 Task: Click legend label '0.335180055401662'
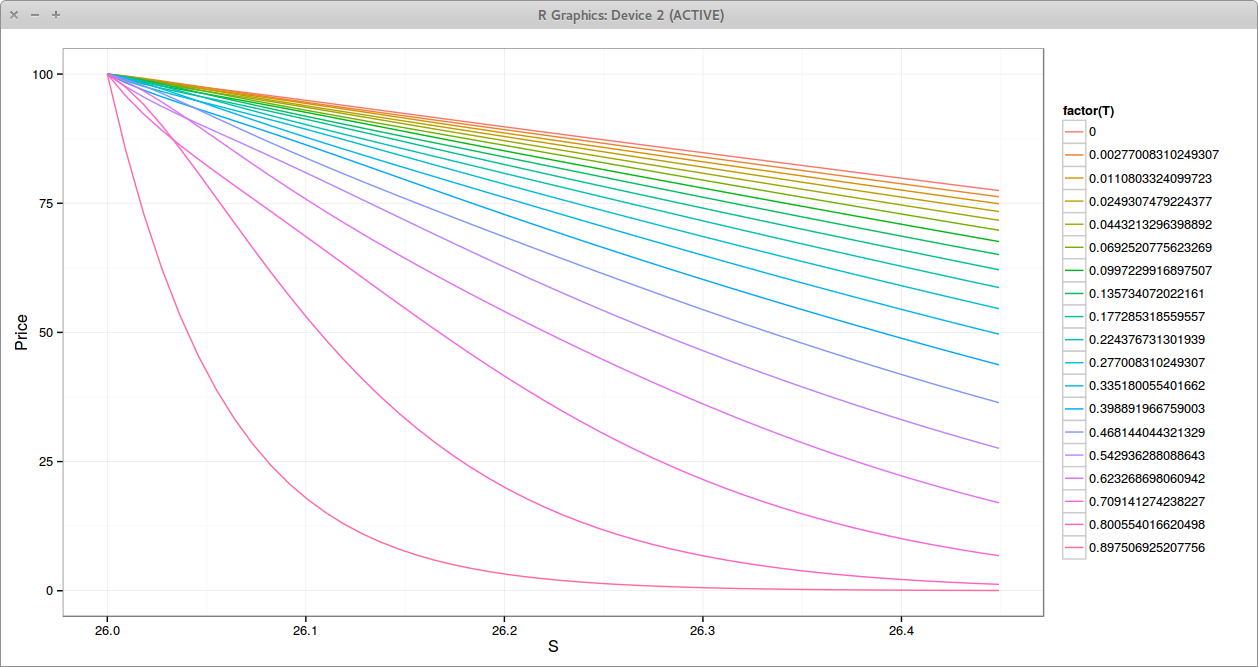[x=1147, y=385]
